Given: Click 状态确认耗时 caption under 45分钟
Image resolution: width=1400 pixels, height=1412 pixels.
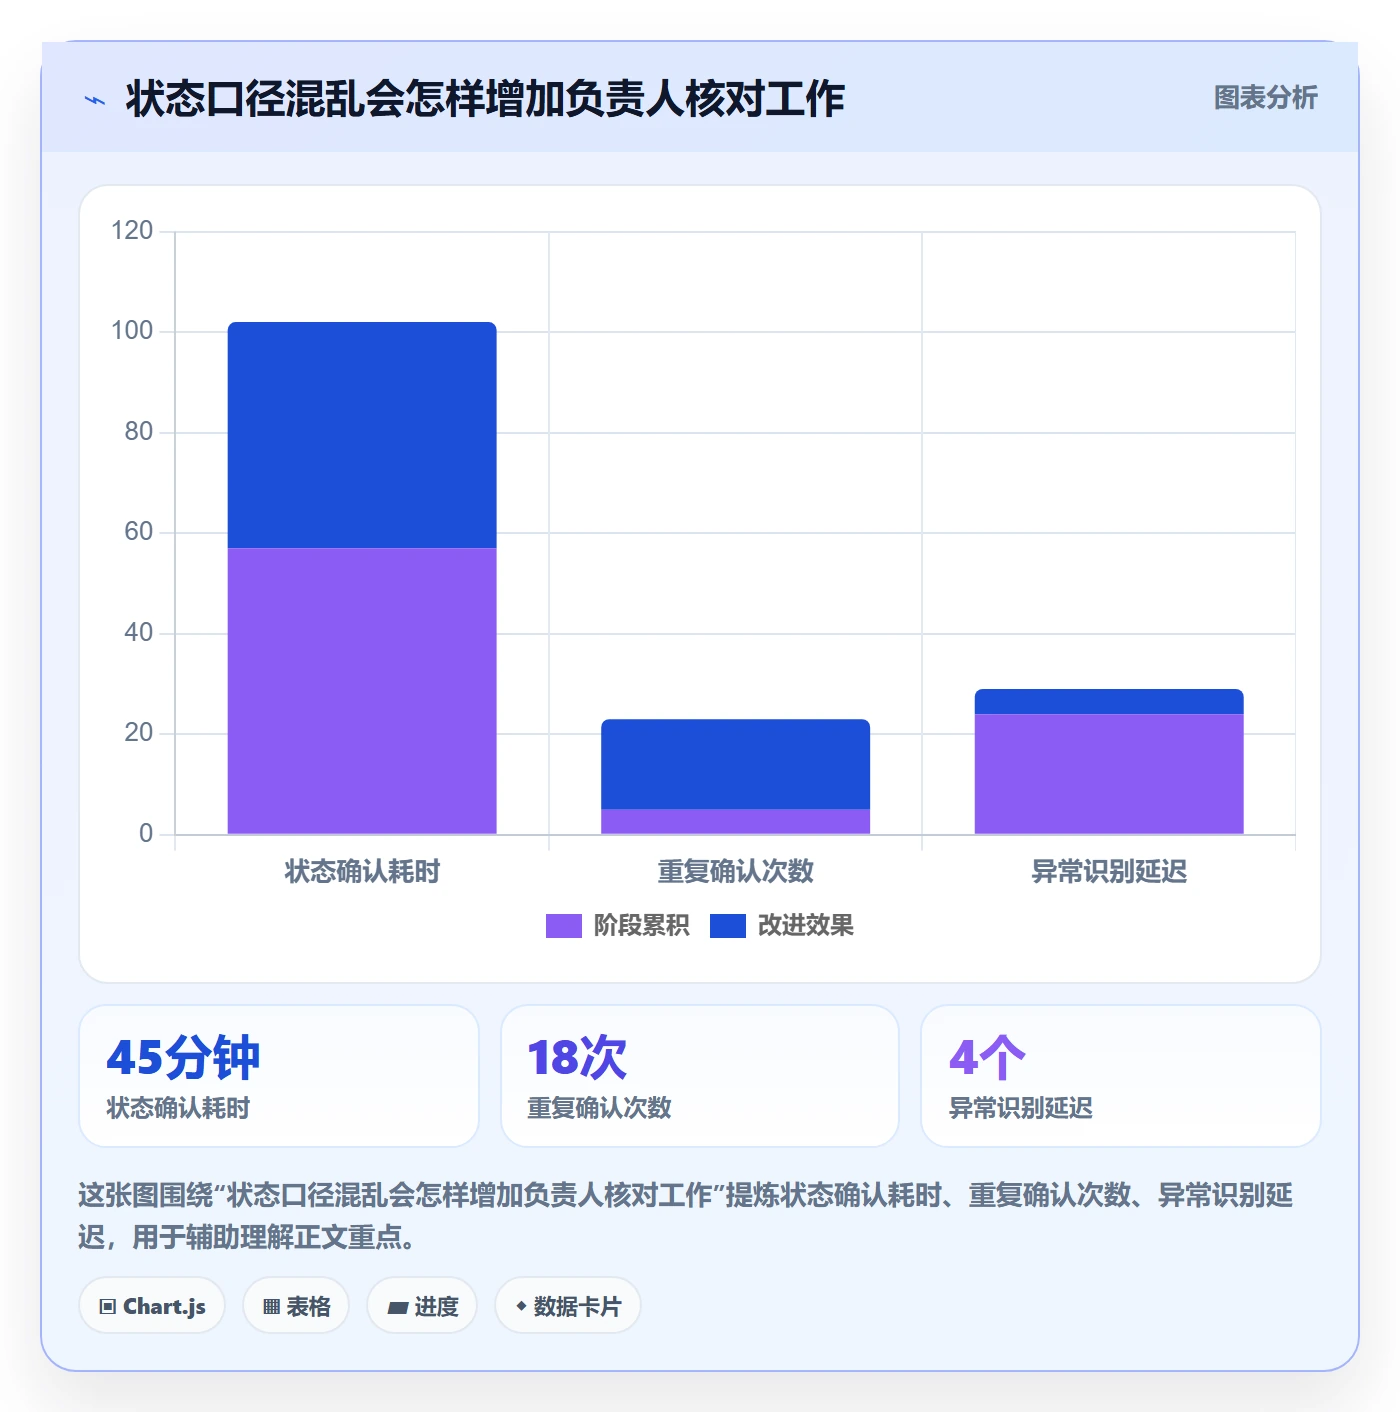Looking at the screenshot, I should (x=178, y=1108).
